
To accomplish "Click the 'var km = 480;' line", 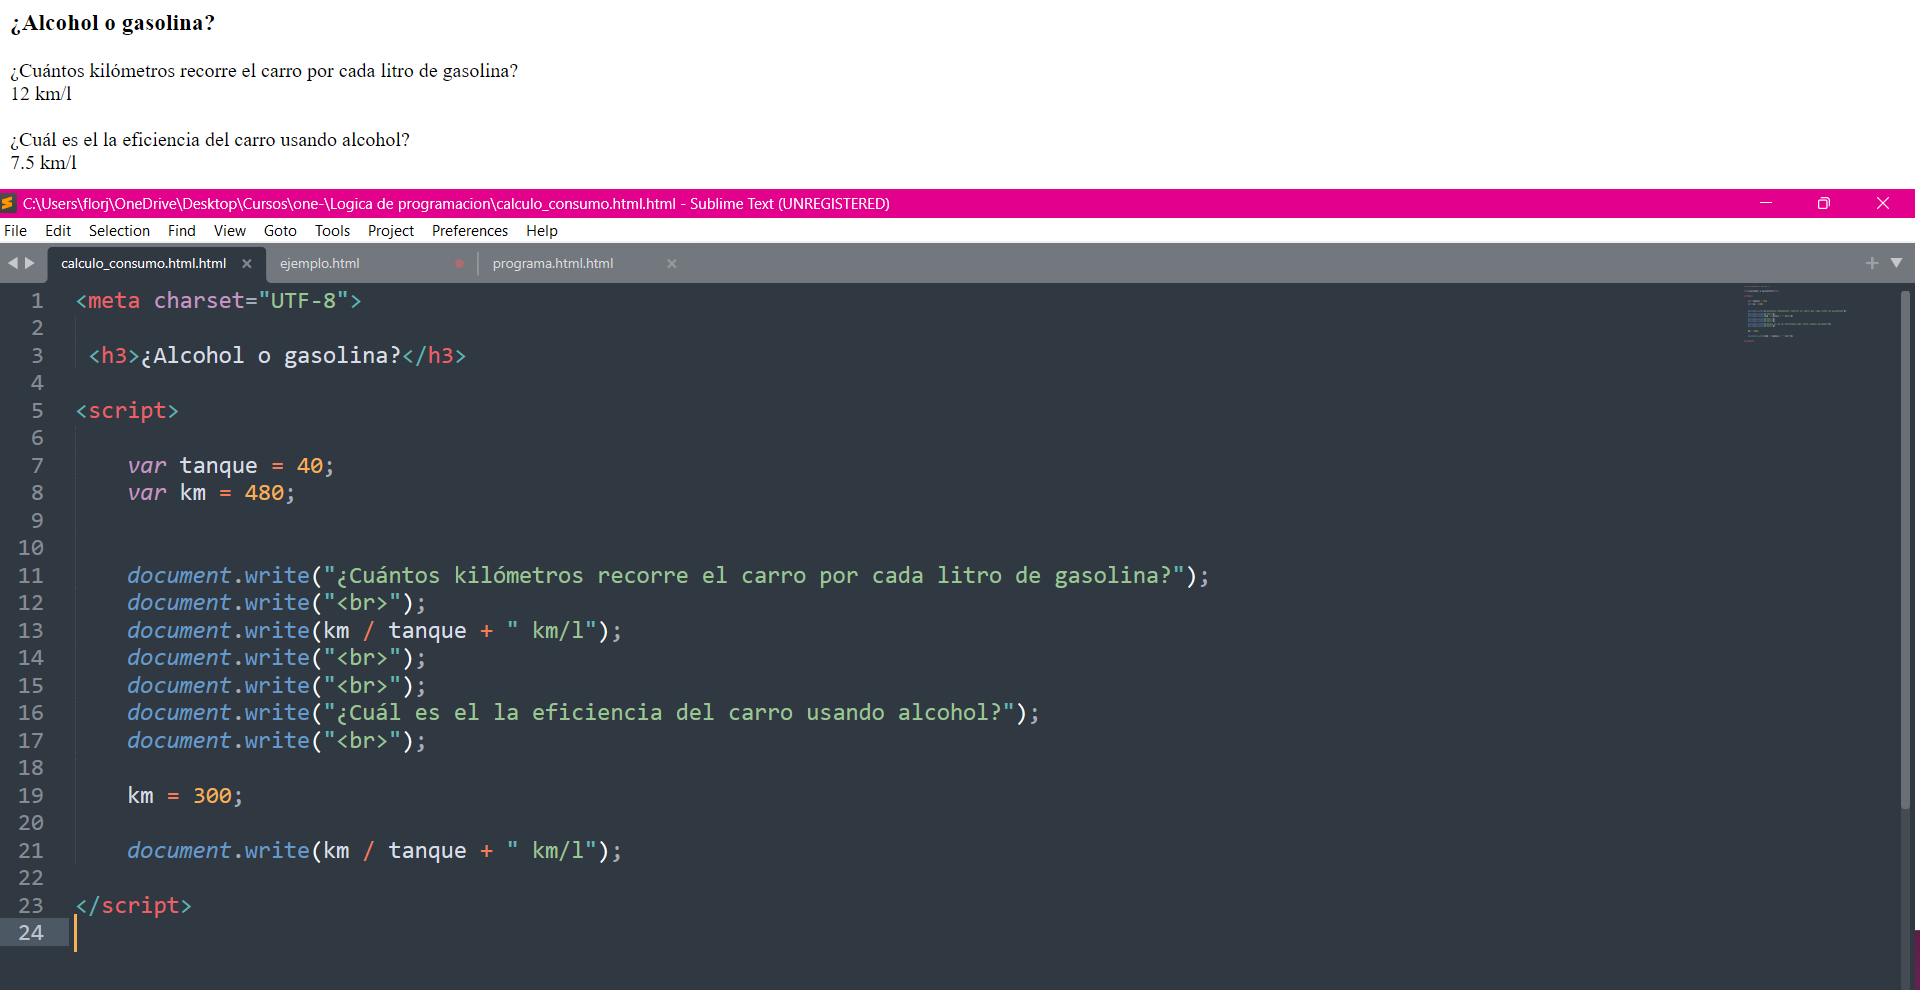I will 211,493.
